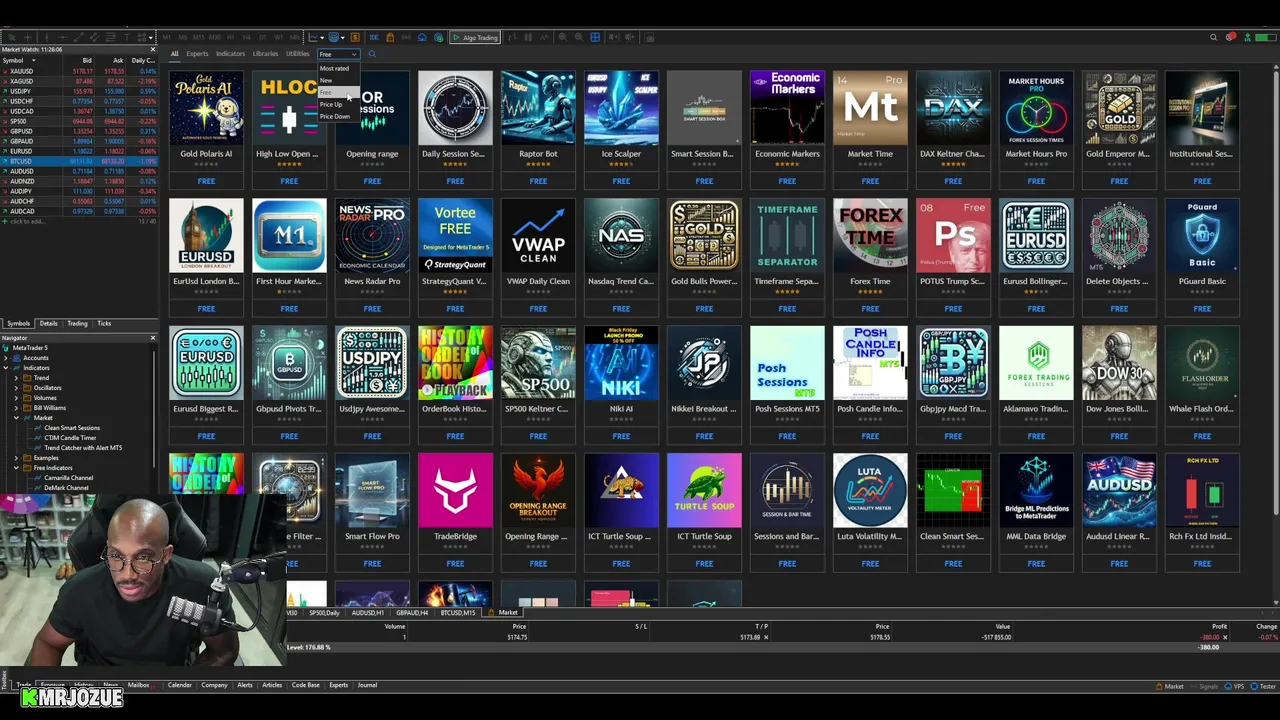Click the dollar sign toolbar icon
1280x720 pixels.
(355, 37)
